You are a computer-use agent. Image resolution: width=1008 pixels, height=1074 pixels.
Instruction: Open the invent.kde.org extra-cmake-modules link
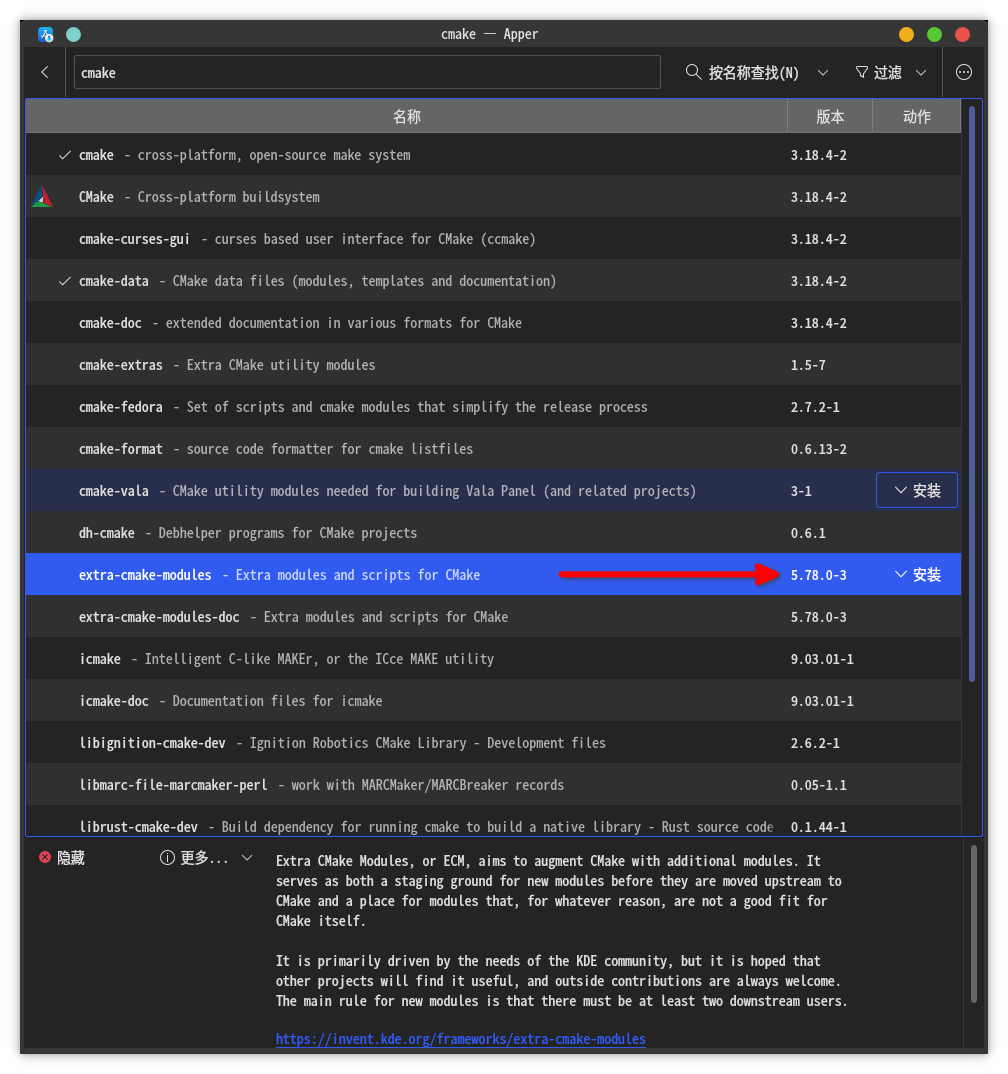(x=461, y=1039)
